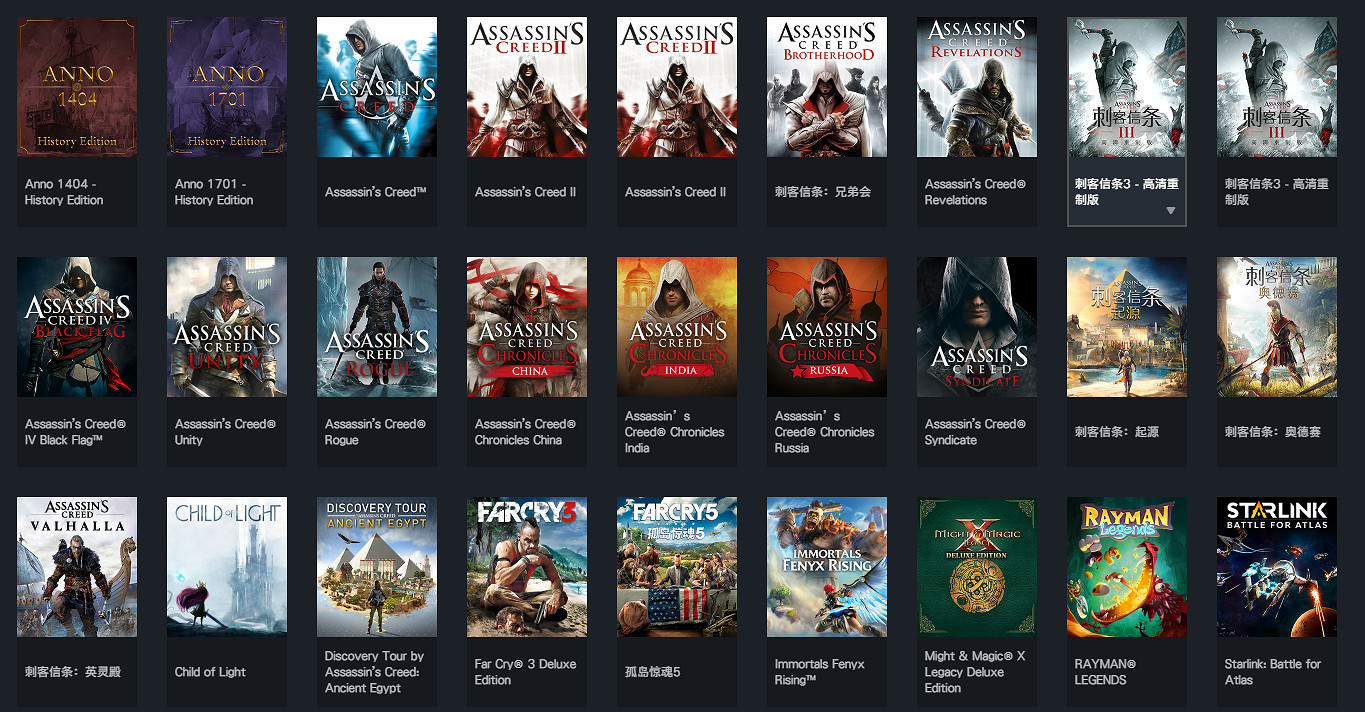Click the Assassin's Creed Rogue title label
Viewport: 1365px width, 712px height.
tap(375, 432)
